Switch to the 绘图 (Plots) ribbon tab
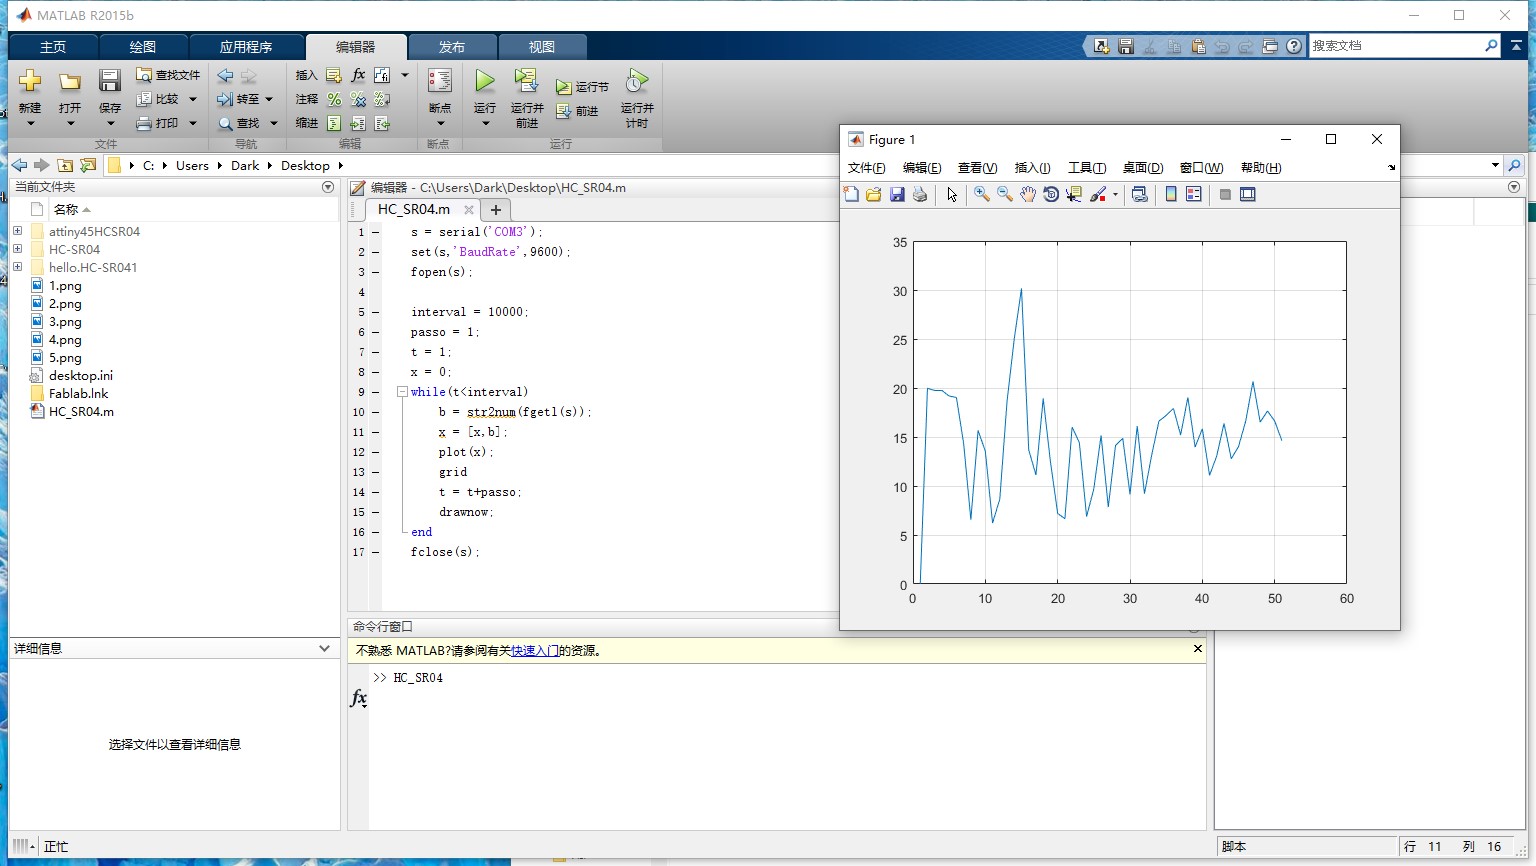 pyautogui.click(x=143, y=47)
